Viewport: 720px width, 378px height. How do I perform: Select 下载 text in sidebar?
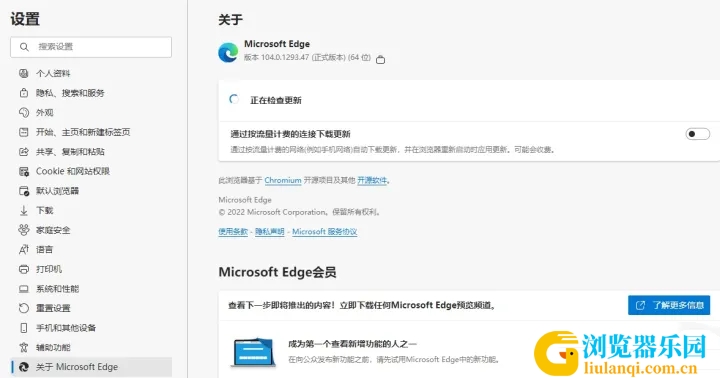(45, 210)
